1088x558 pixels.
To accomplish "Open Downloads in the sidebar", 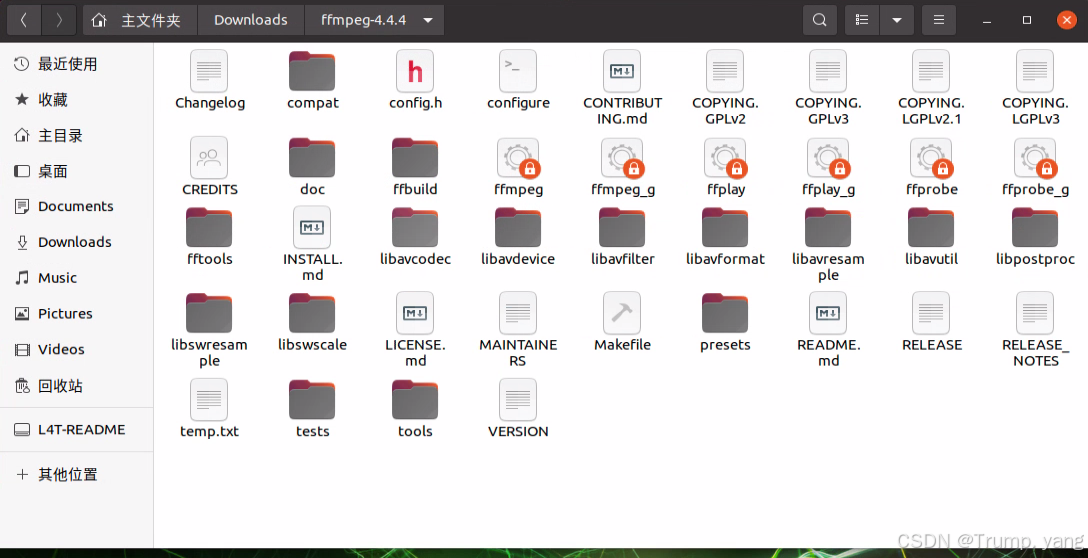I will (76, 242).
